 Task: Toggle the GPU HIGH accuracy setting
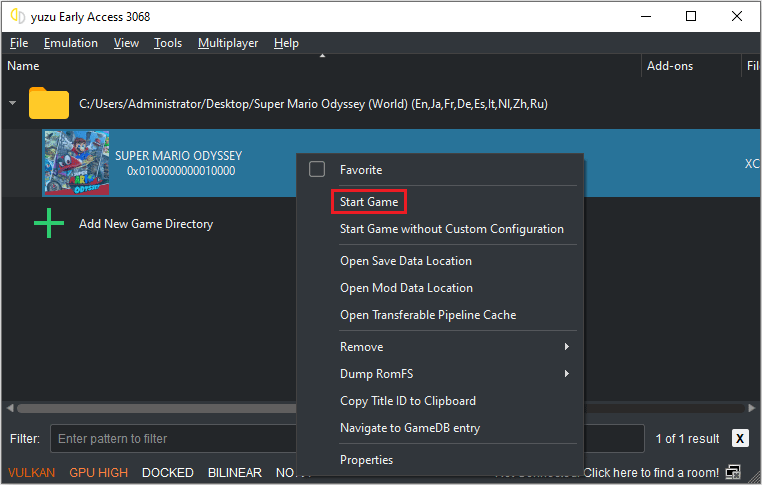(x=99, y=473)
